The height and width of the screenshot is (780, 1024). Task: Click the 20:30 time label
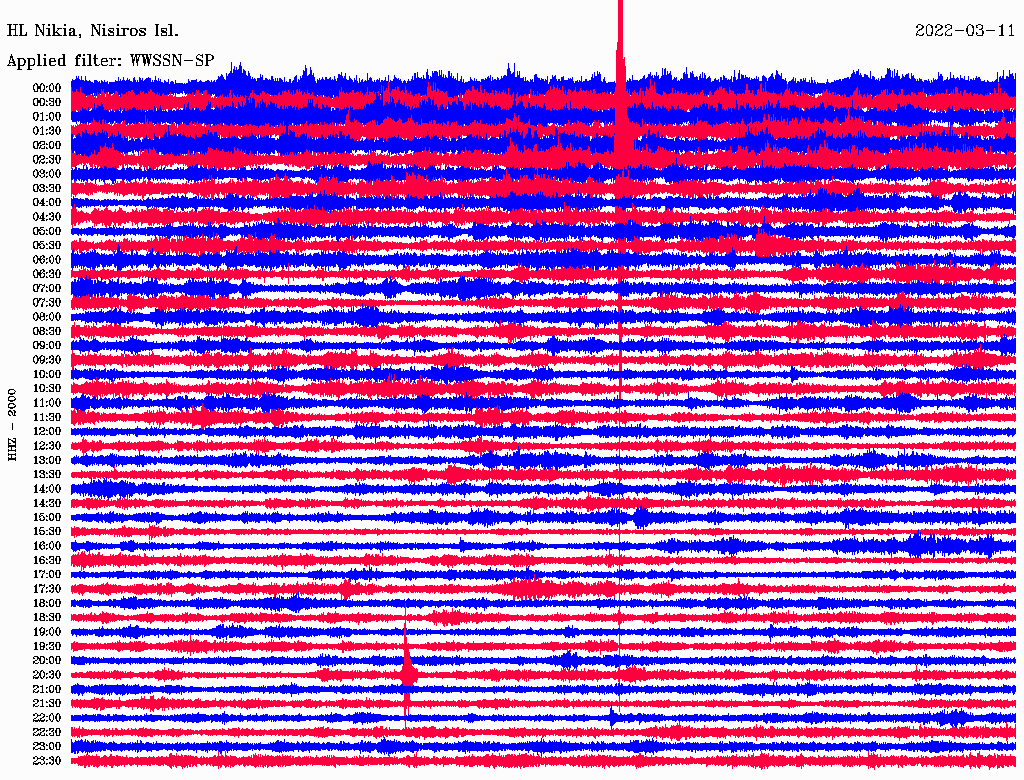pos(47,675)
